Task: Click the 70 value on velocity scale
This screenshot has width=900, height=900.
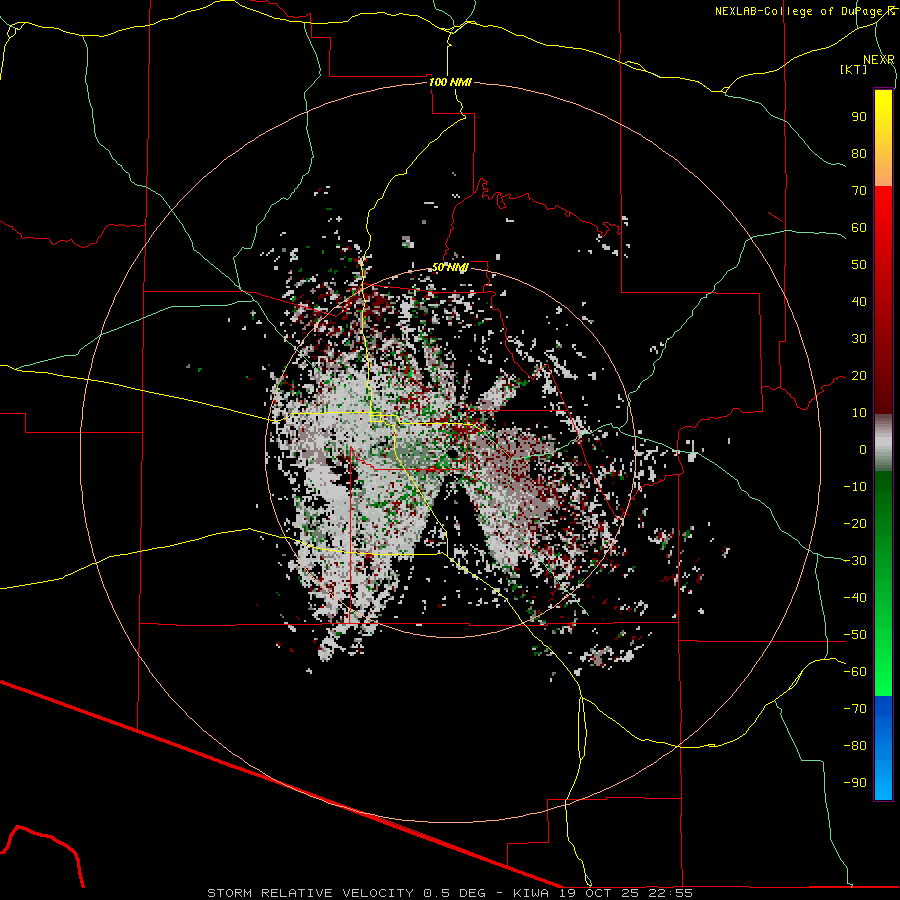Action: pos(859,191)
